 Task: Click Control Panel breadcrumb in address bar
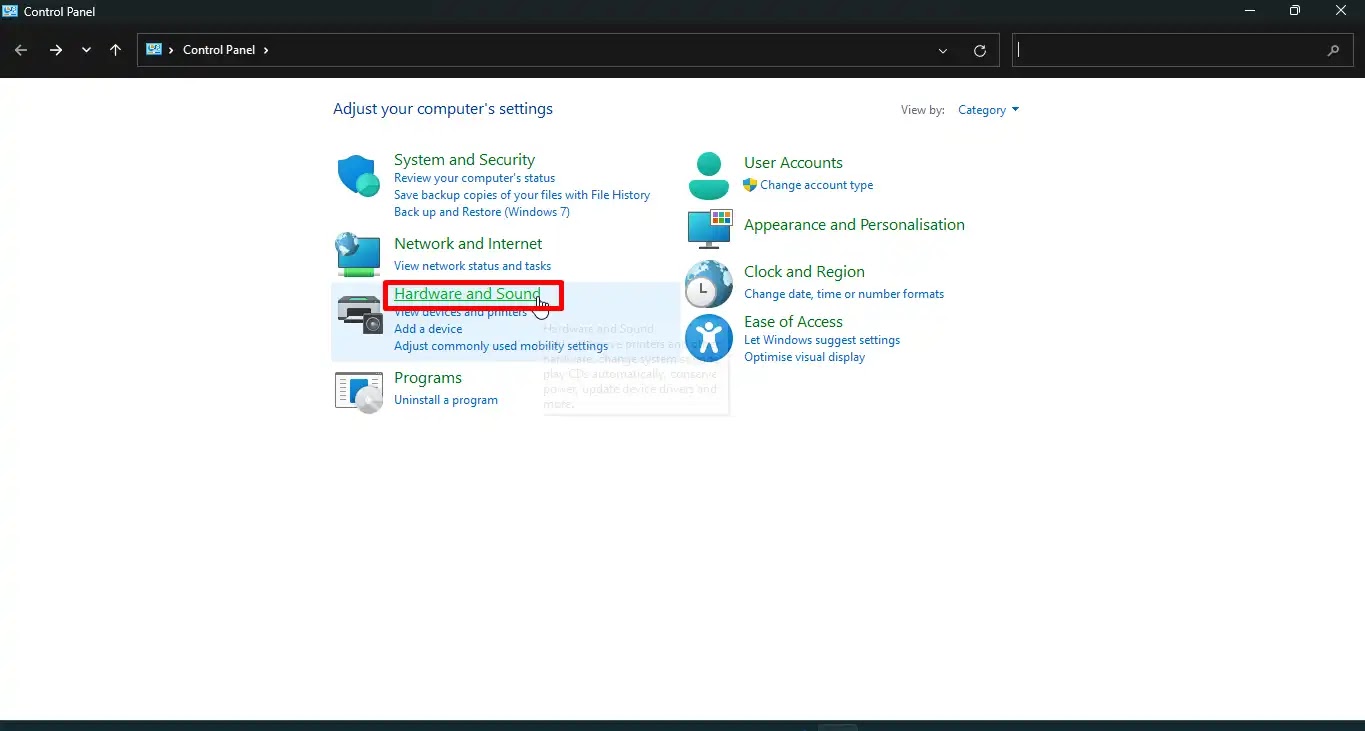coord(219,50)
